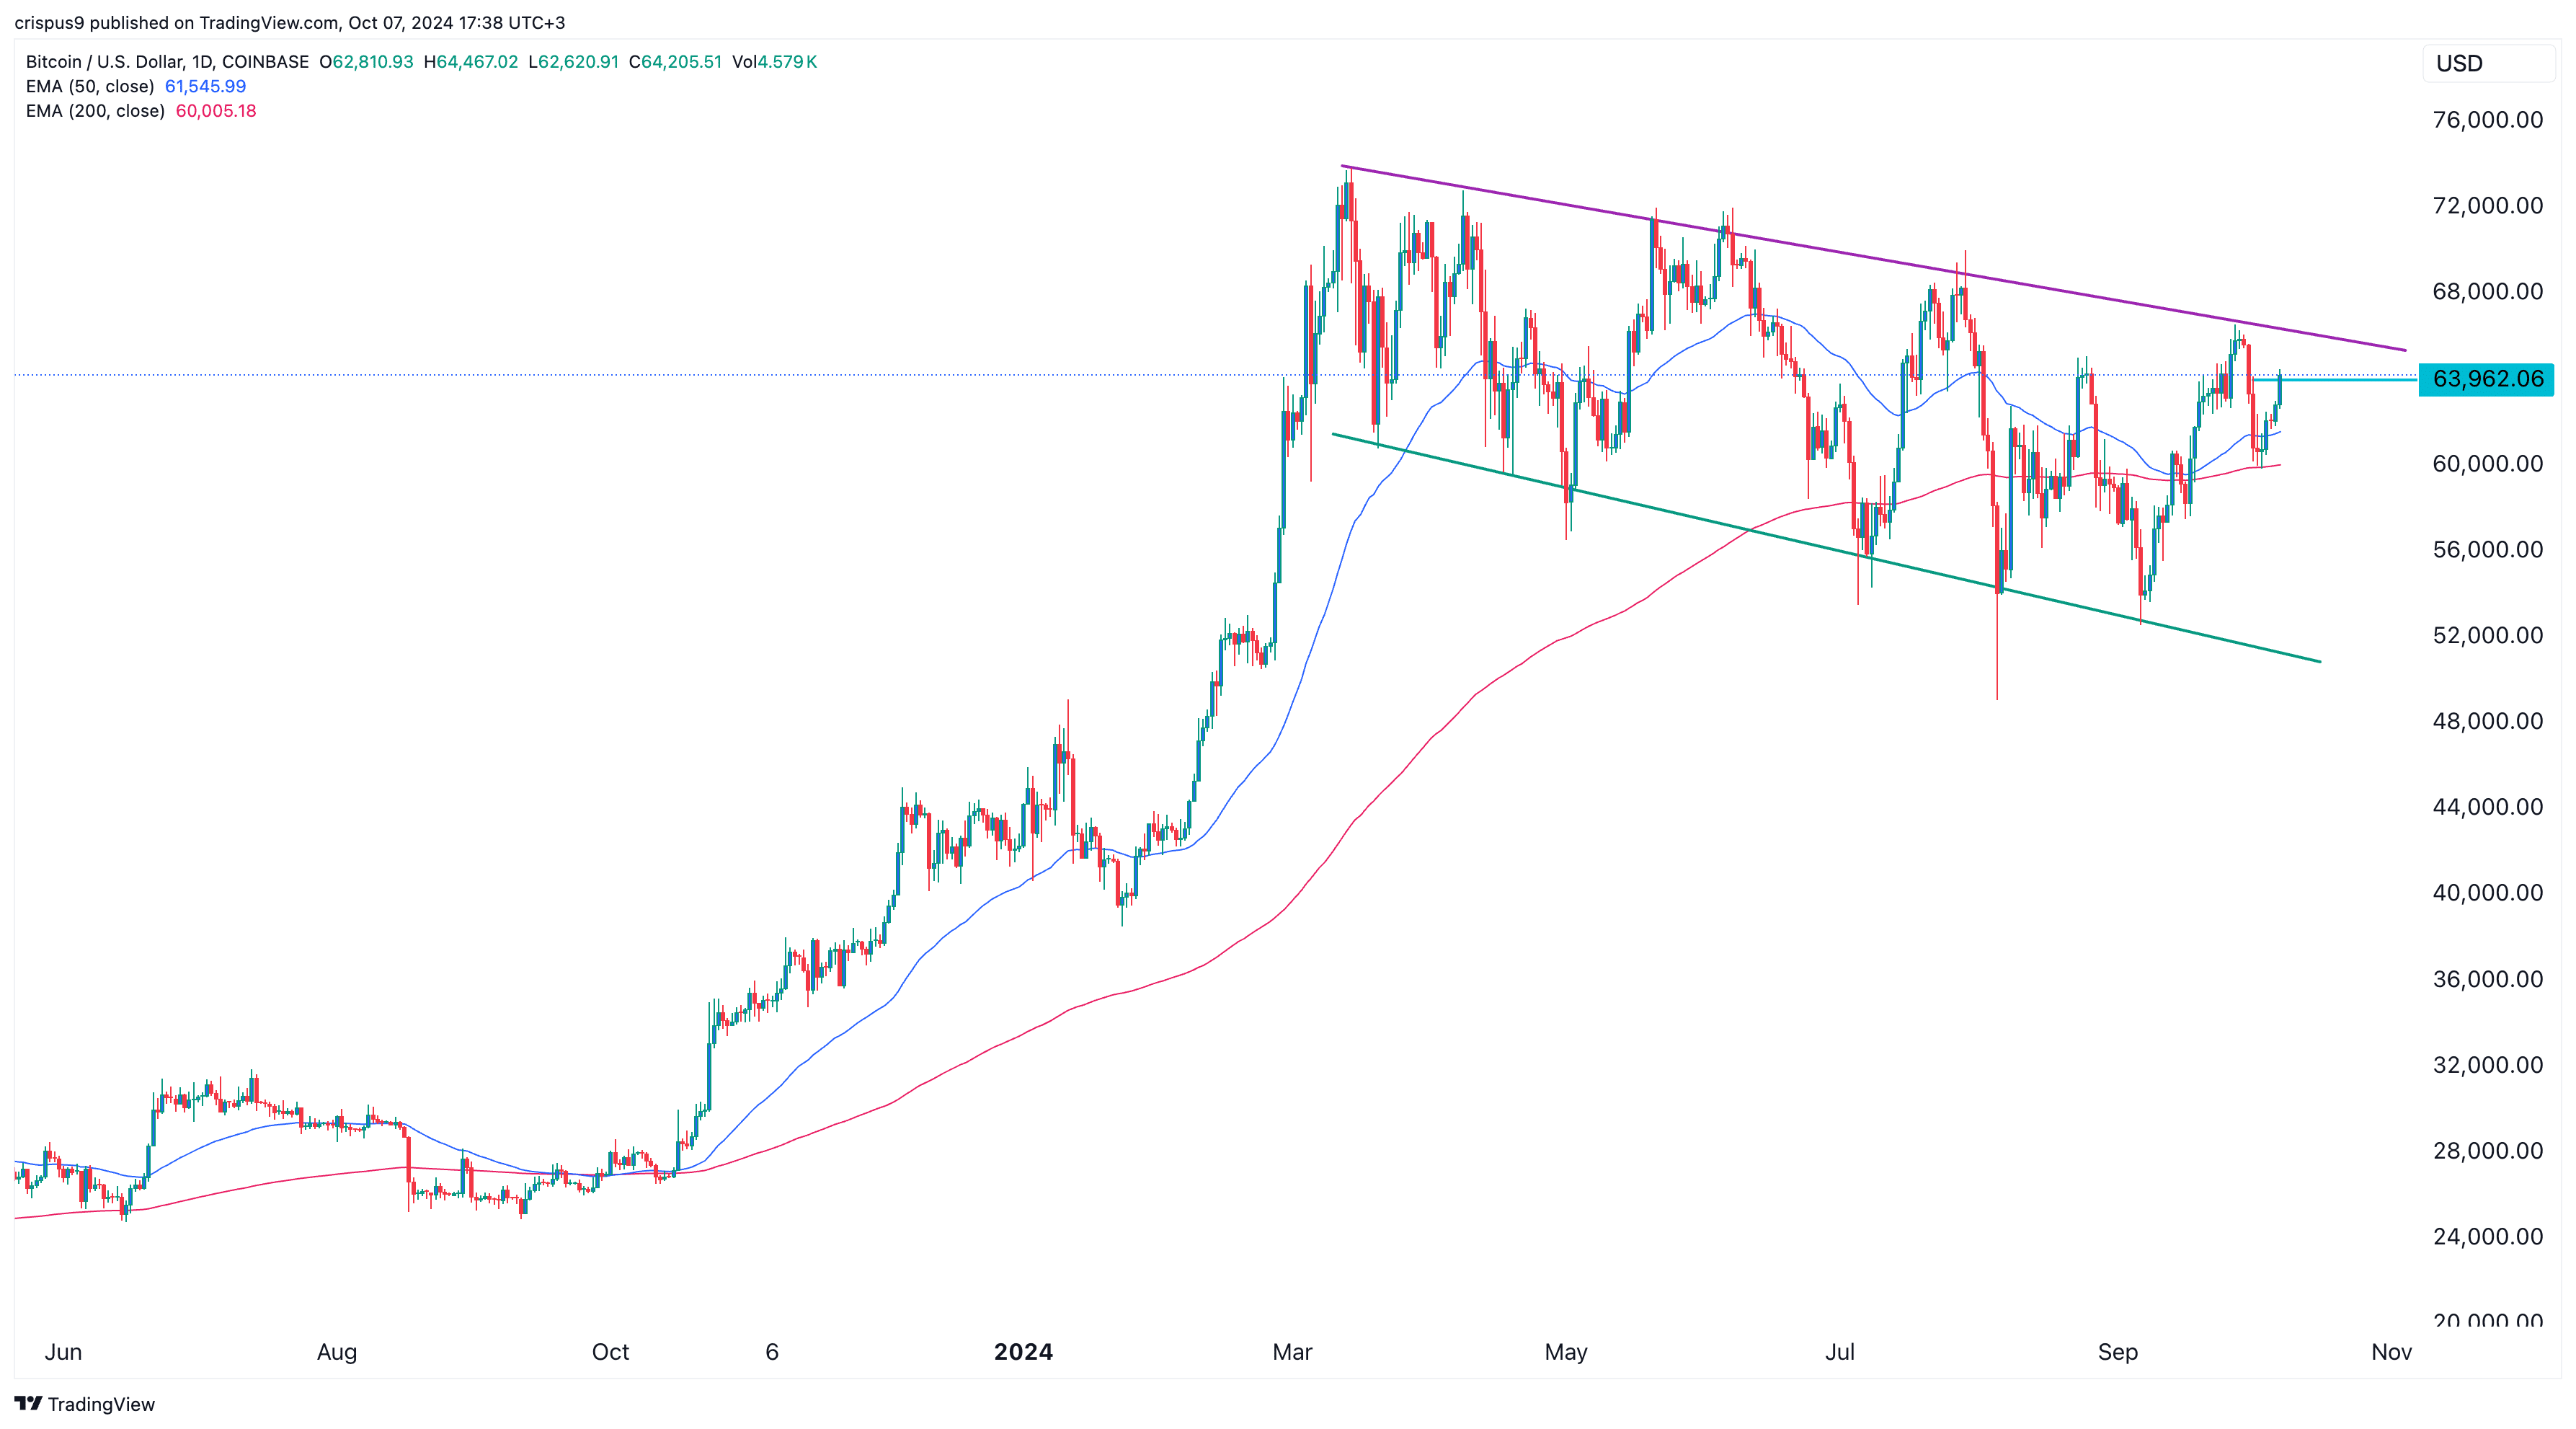
Task: Click the 60,000.00 price axis label
Action: pyautogui.click(x=2487, y=464)
